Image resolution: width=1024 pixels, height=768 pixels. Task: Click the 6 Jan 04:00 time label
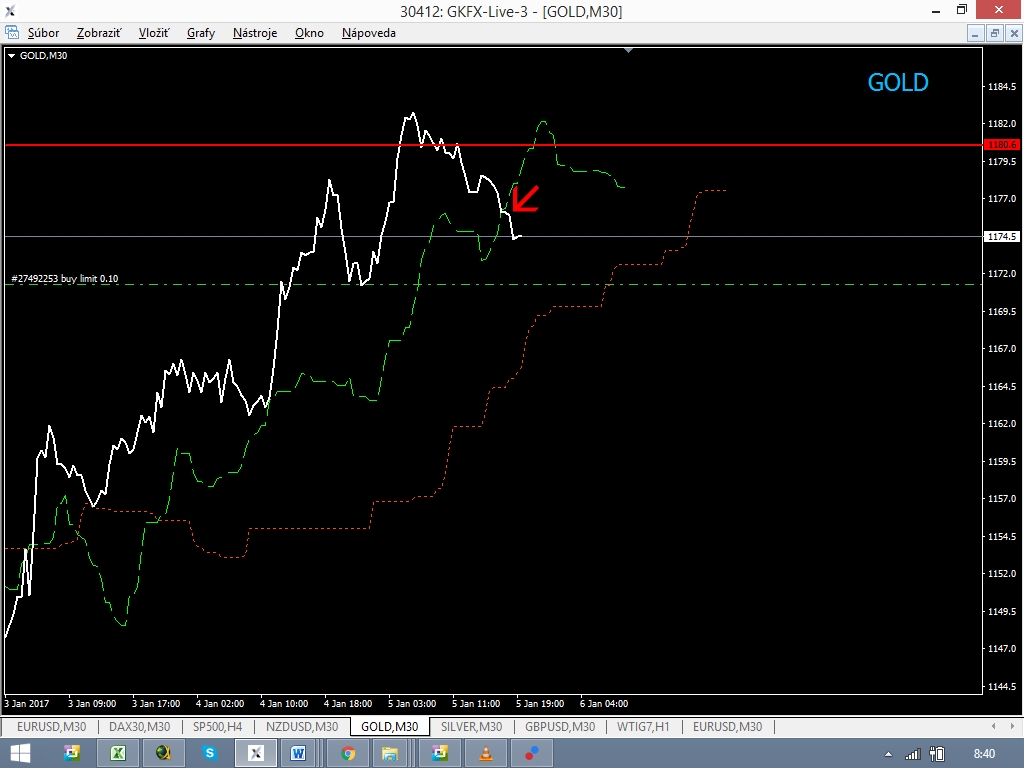[604, 703]
